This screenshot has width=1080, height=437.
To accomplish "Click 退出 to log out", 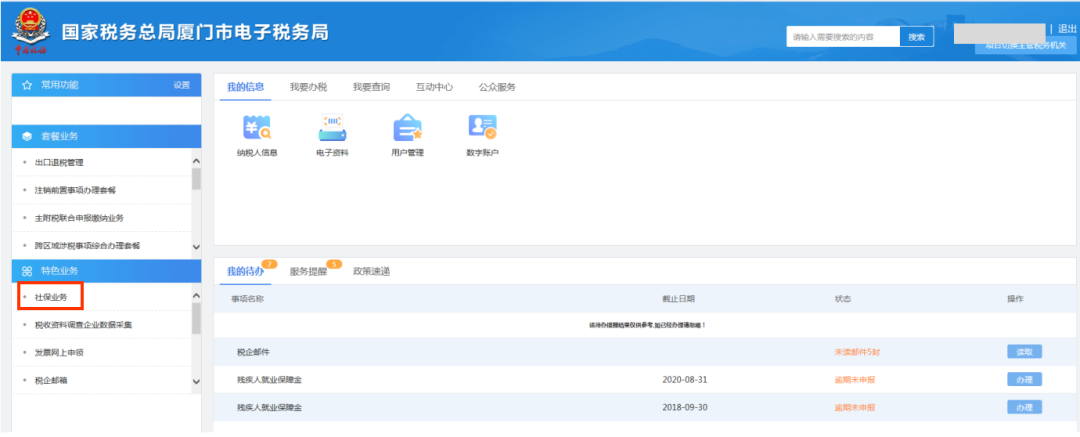I will click(x=1066, y=29).
